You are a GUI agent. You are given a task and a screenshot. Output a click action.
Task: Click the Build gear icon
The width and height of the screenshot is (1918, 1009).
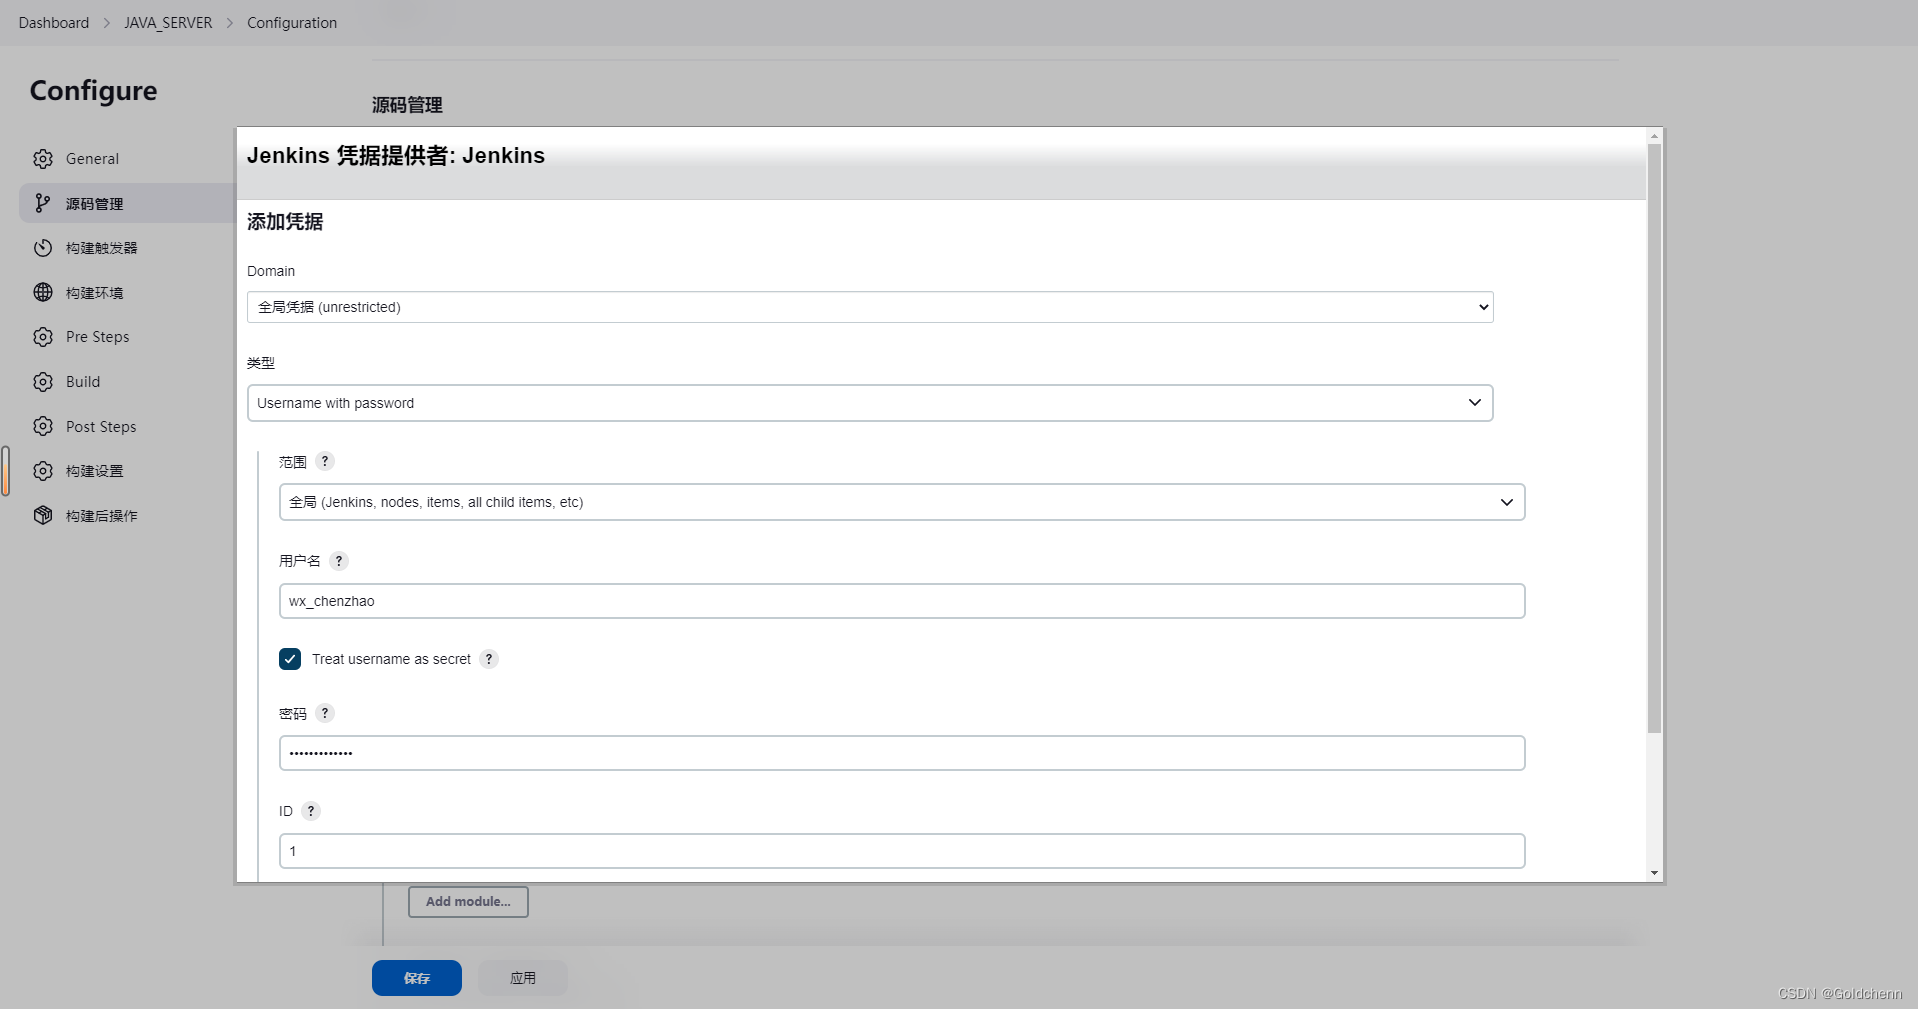(43, 382)
